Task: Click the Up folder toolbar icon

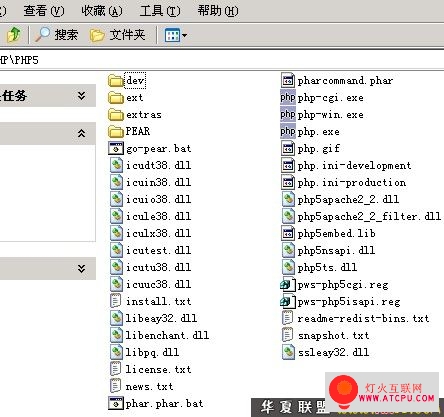Action: click(13, 35)
